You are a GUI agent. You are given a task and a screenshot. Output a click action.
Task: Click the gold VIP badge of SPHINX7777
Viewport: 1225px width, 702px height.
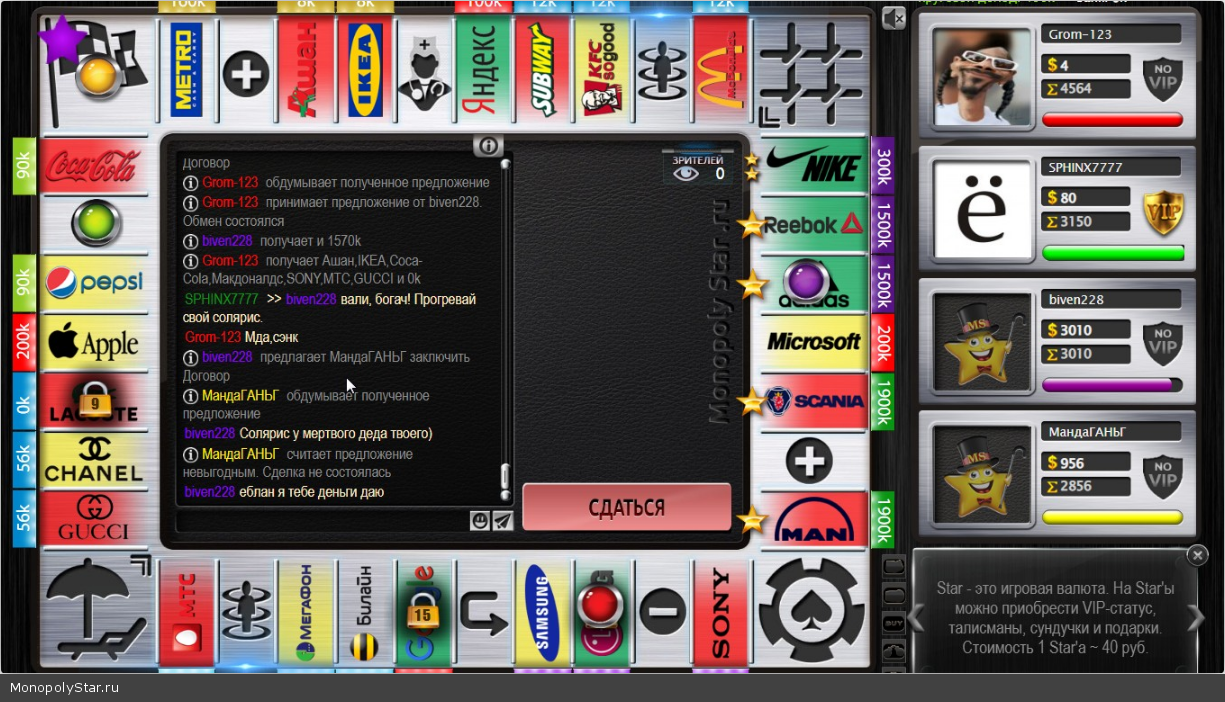click(x=1163, y=212)
